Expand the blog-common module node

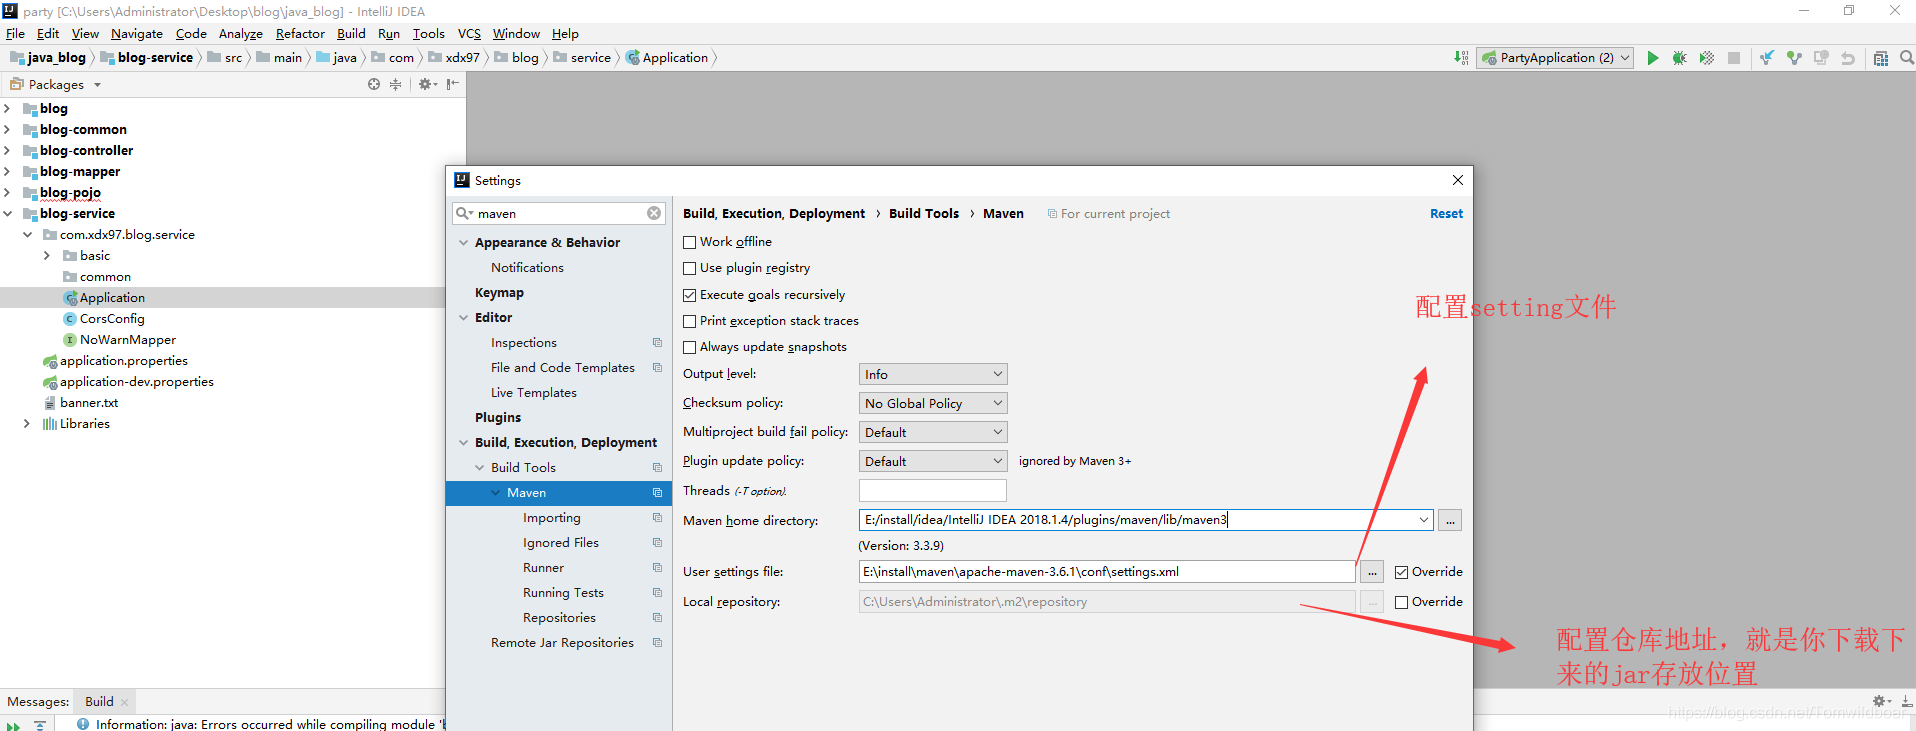point(8,129)
